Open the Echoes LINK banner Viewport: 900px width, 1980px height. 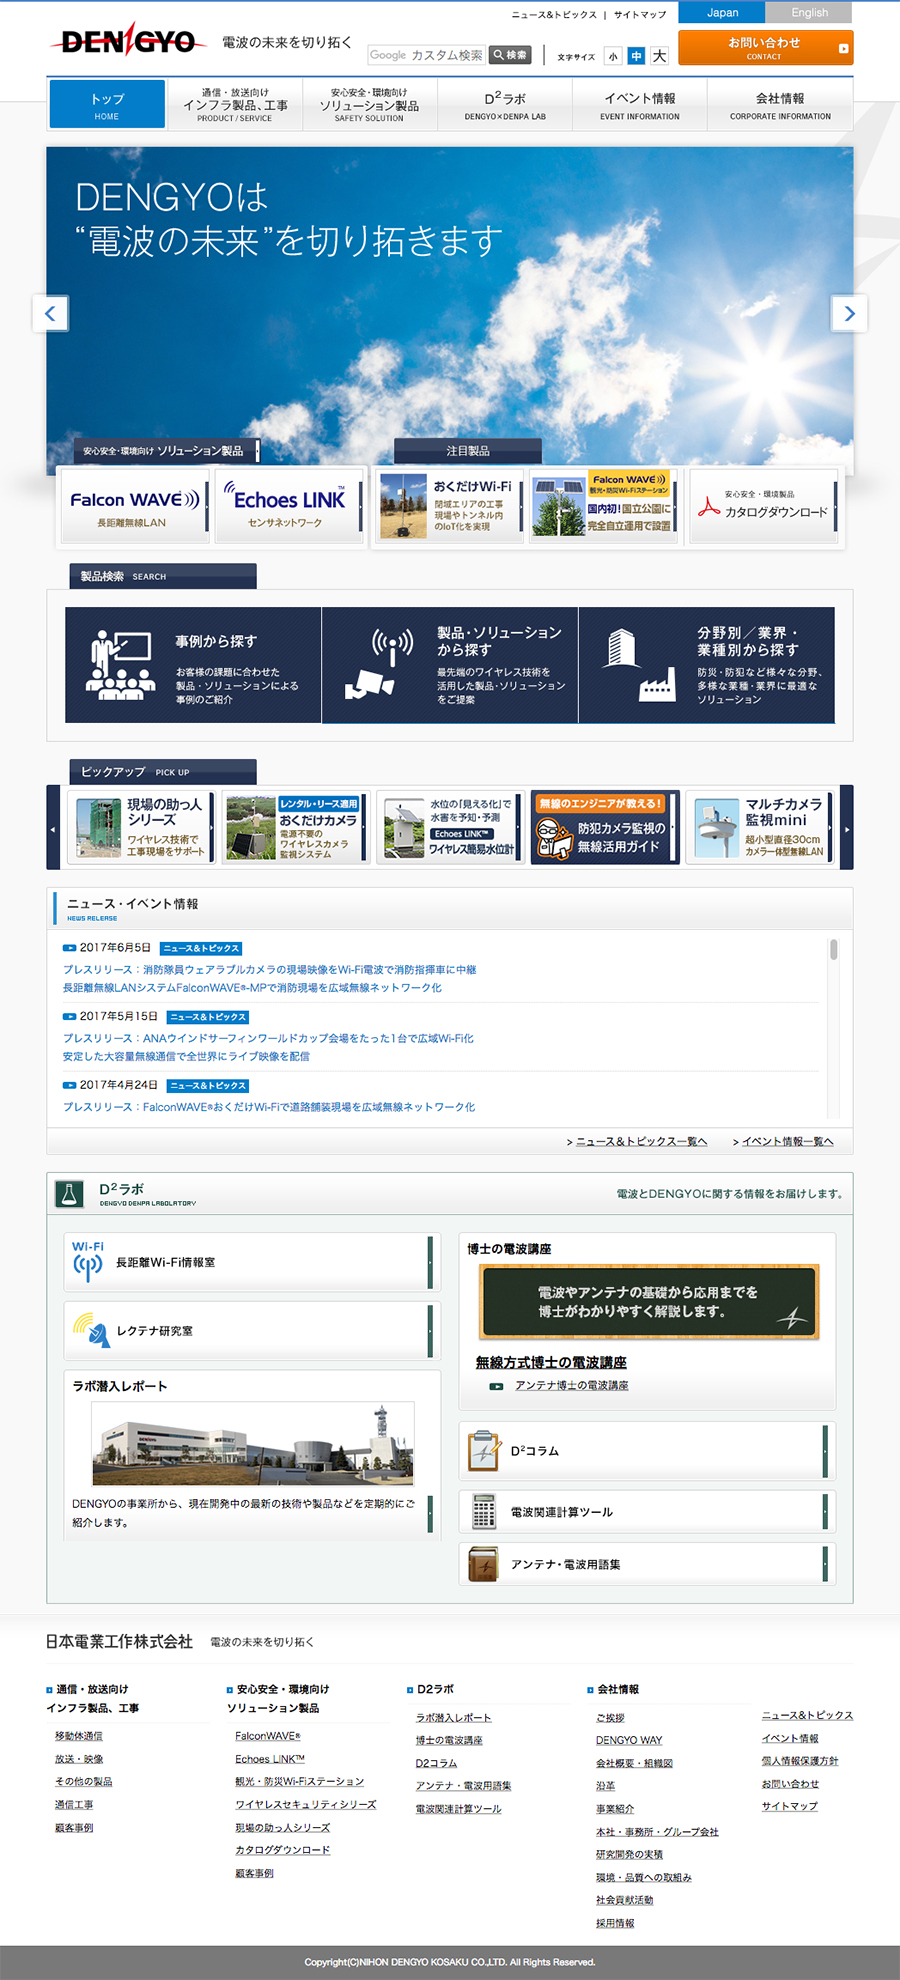(x=289, y=507)
